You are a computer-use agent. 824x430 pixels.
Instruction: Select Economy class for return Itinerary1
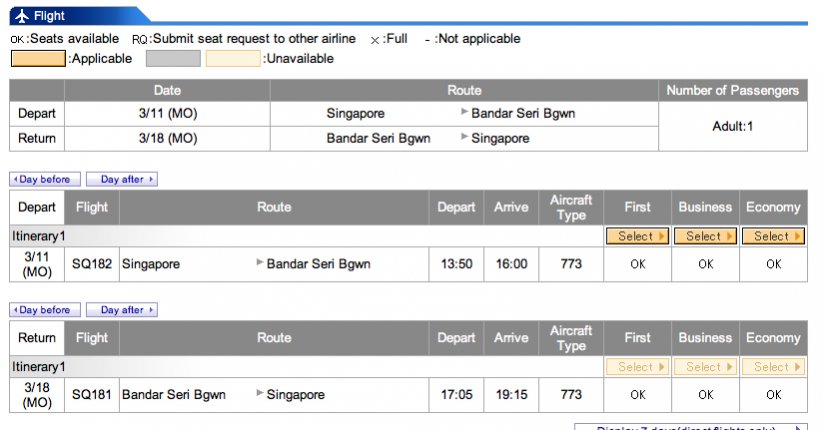click(x=773, y=367)
